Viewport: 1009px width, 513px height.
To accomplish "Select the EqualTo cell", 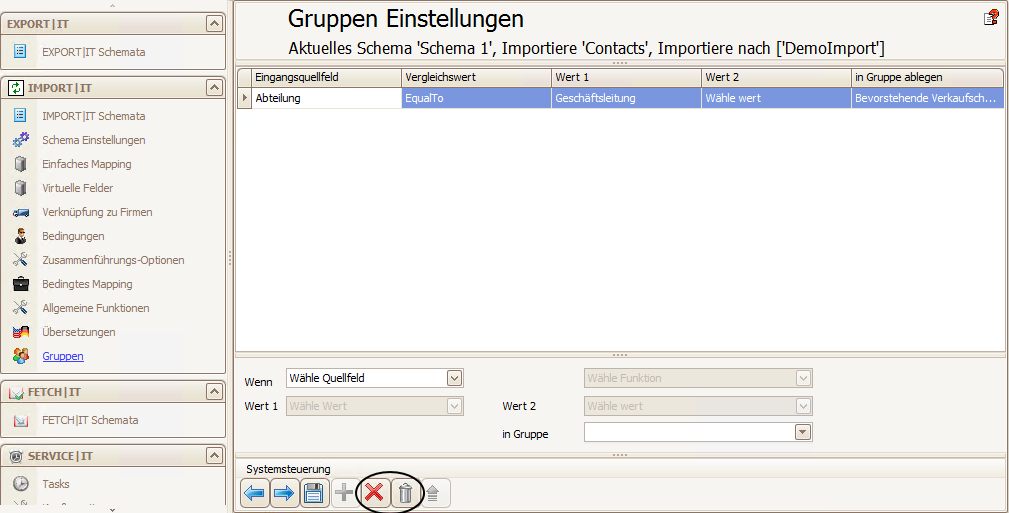I will [476, 98].
